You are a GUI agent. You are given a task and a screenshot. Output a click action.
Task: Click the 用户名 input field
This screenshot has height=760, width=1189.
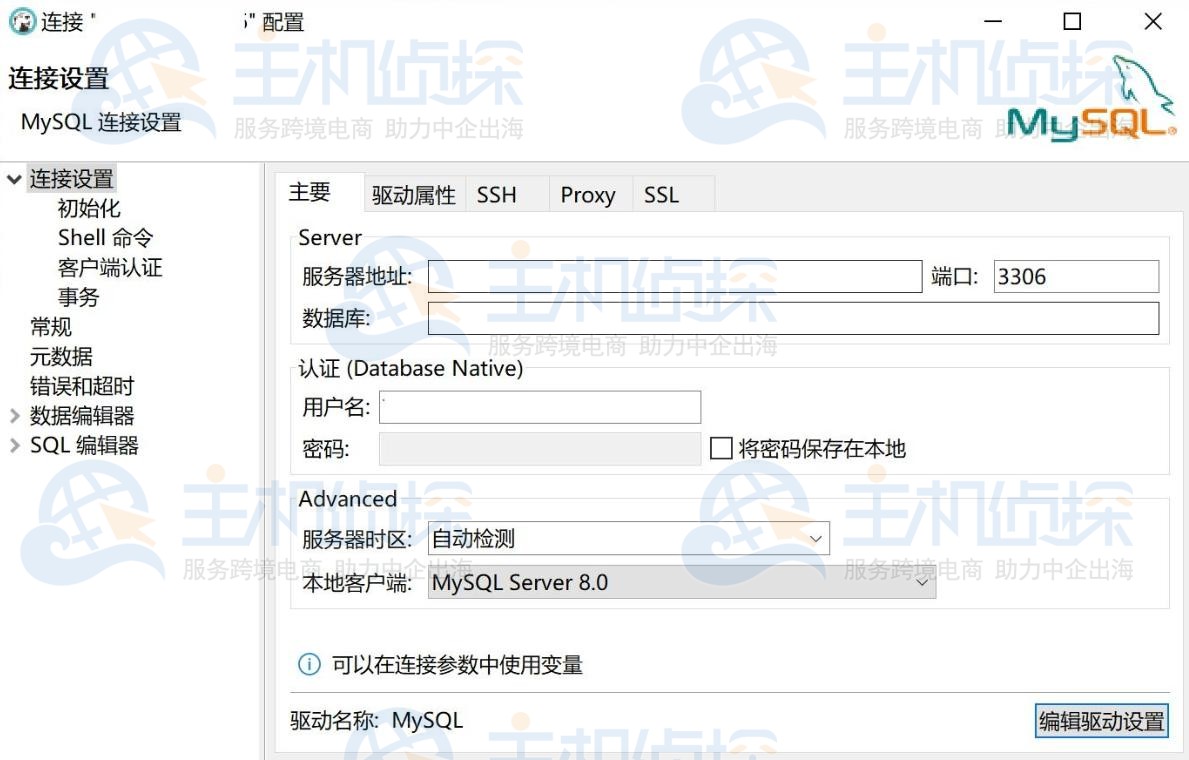[x=540, y=407]
